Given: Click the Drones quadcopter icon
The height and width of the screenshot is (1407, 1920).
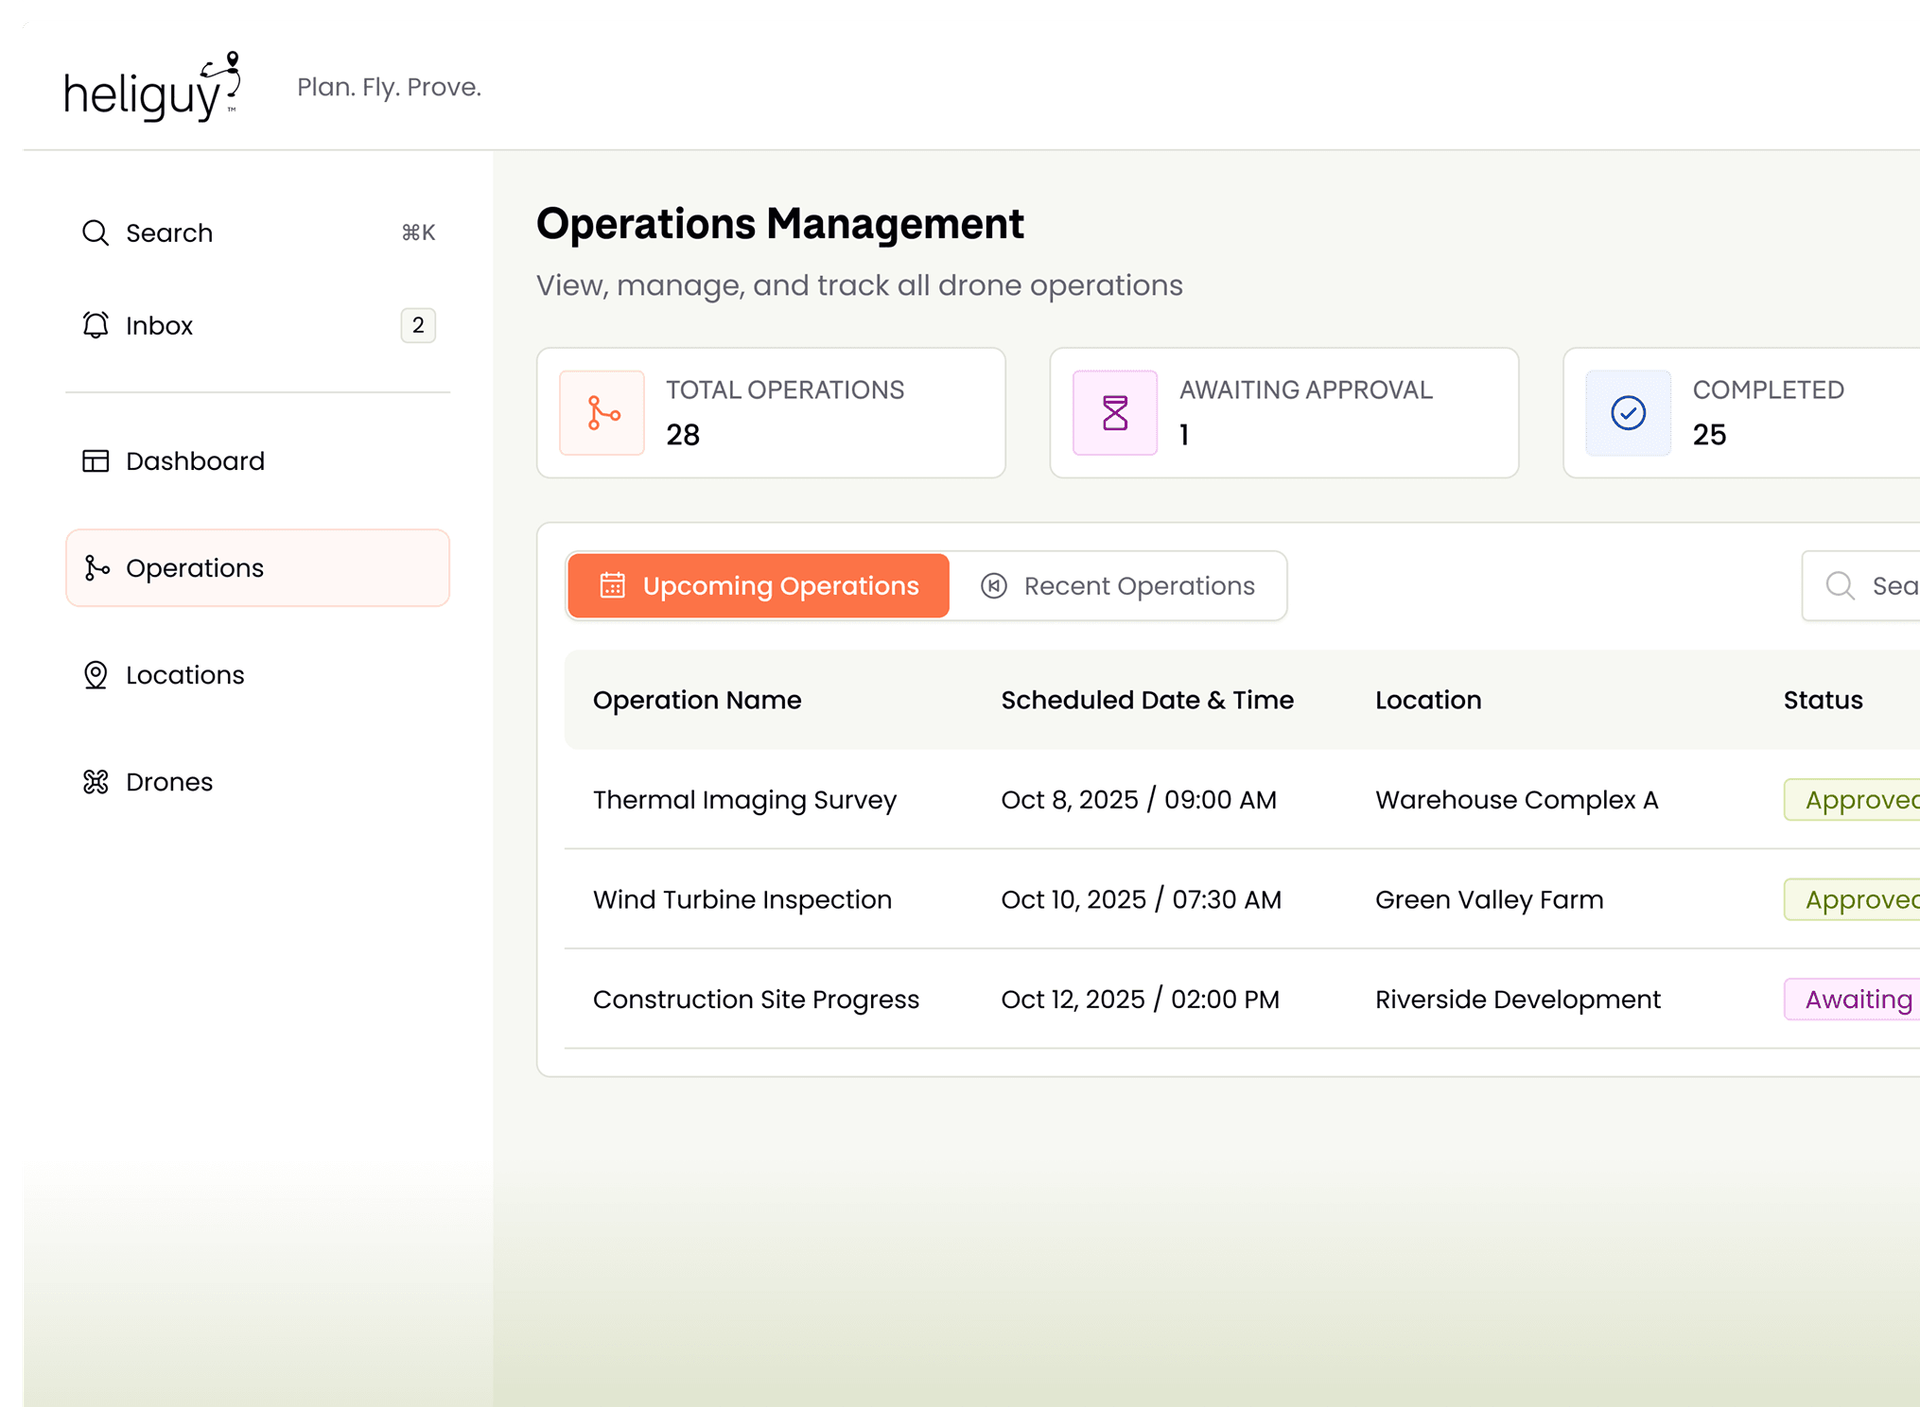Looking at the screenshot, I should pyautogui.click(x=95, y=782).
